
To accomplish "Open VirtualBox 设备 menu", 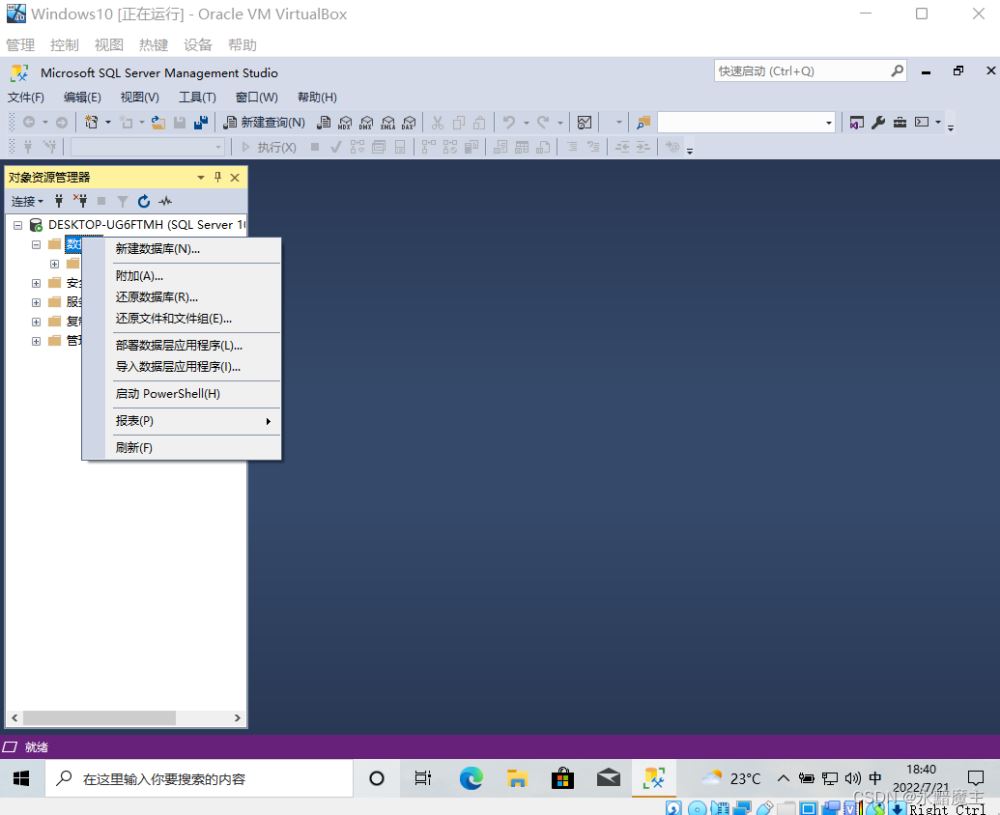I will click(x=198, y=45).
